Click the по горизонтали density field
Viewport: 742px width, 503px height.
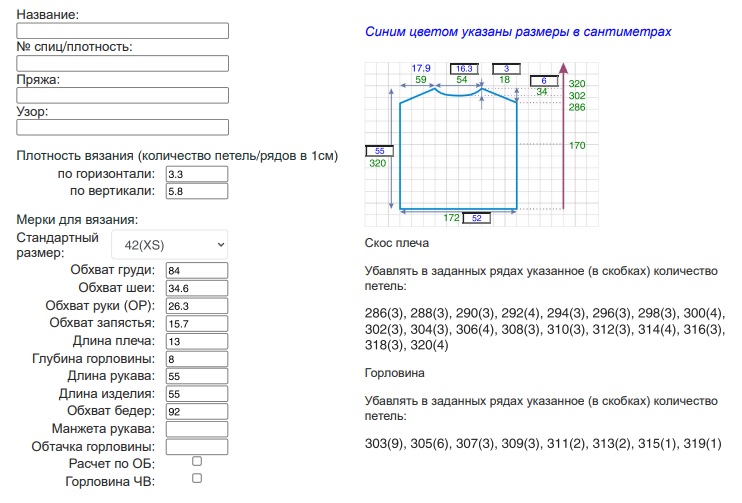[x=196, y=174]
